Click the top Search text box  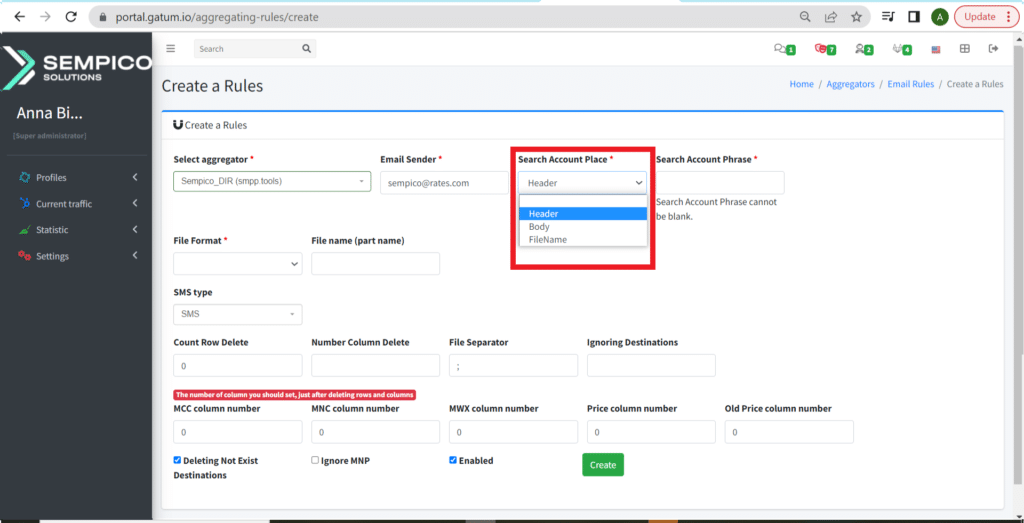click(x=247, y=48)
